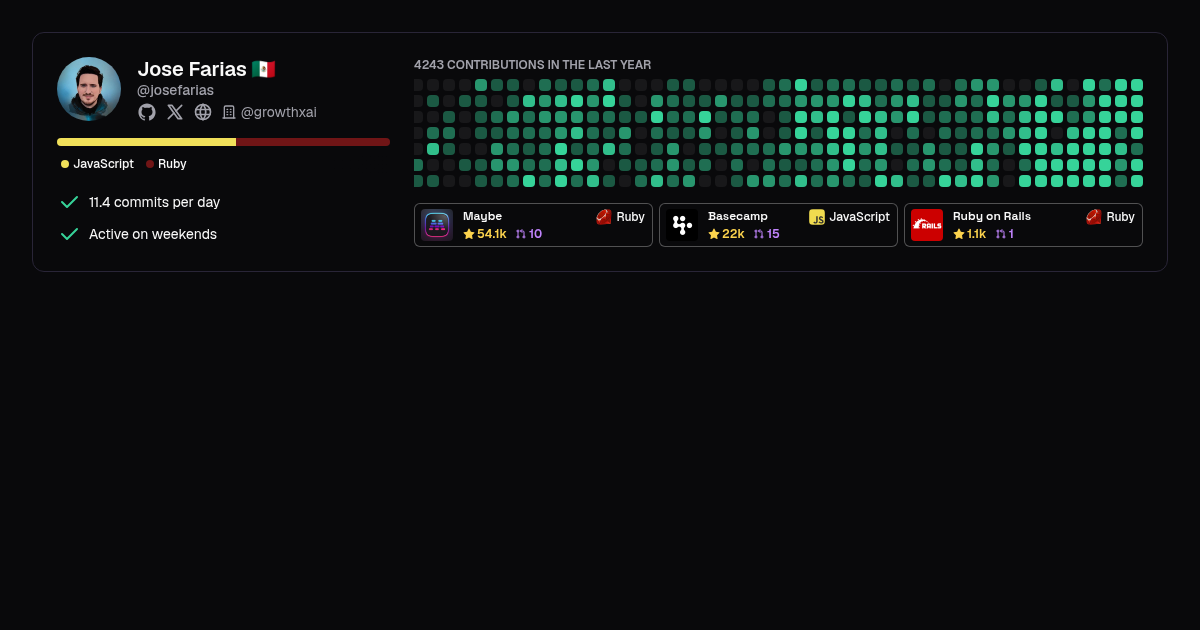Click the Ruby gem icon in Maybe card
Viewport: 1200px width, 630px height.
tap(604, 217)
